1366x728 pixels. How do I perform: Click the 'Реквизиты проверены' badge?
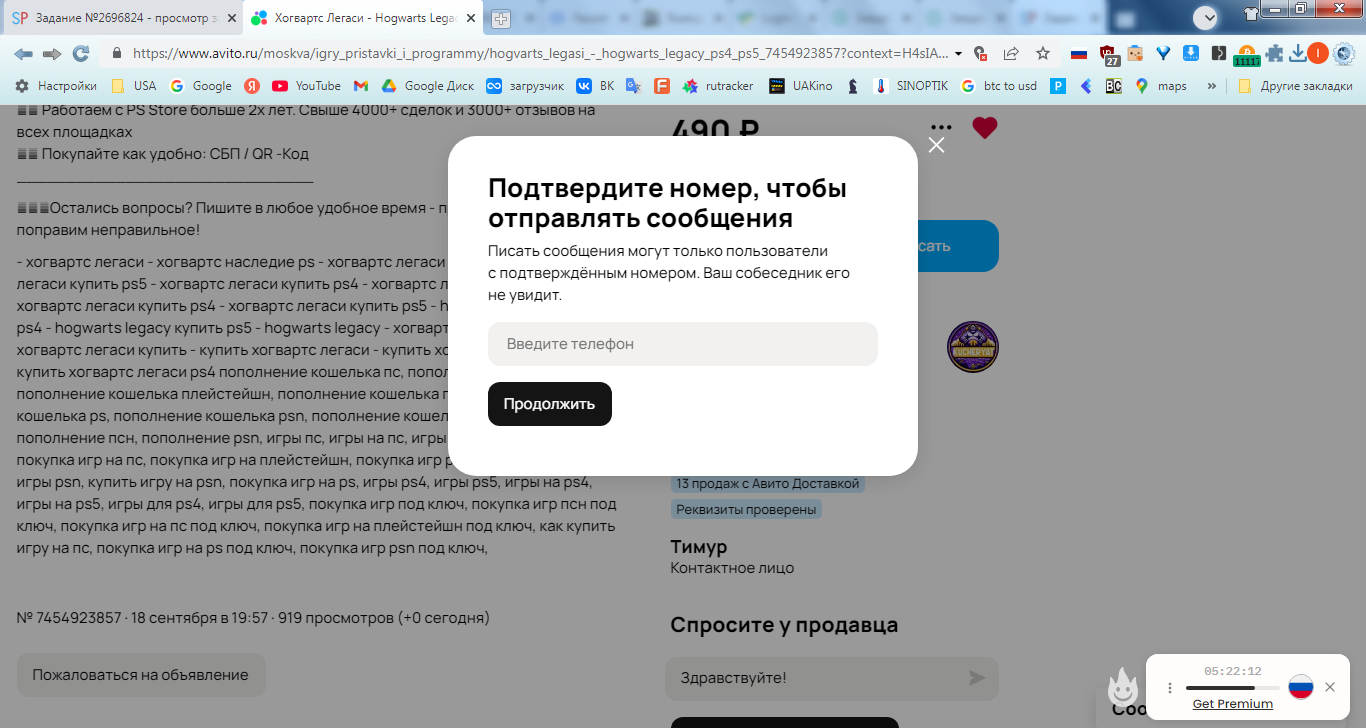pos(746,509)
